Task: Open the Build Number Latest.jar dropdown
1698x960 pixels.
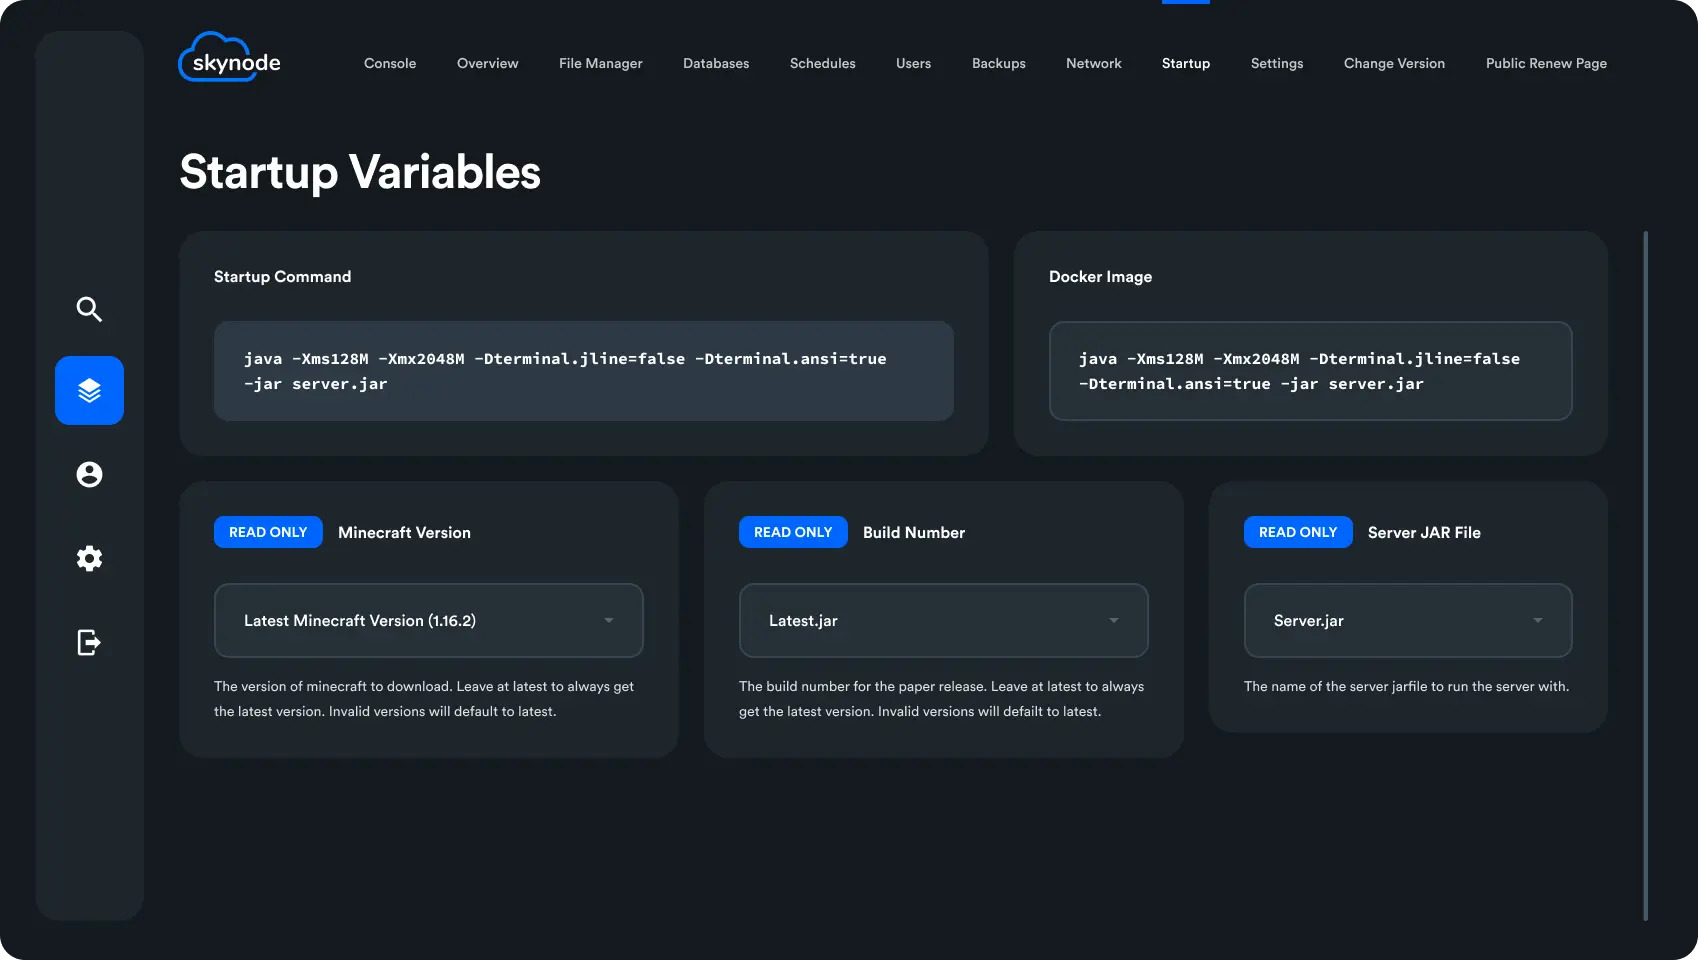Action: 943,620
